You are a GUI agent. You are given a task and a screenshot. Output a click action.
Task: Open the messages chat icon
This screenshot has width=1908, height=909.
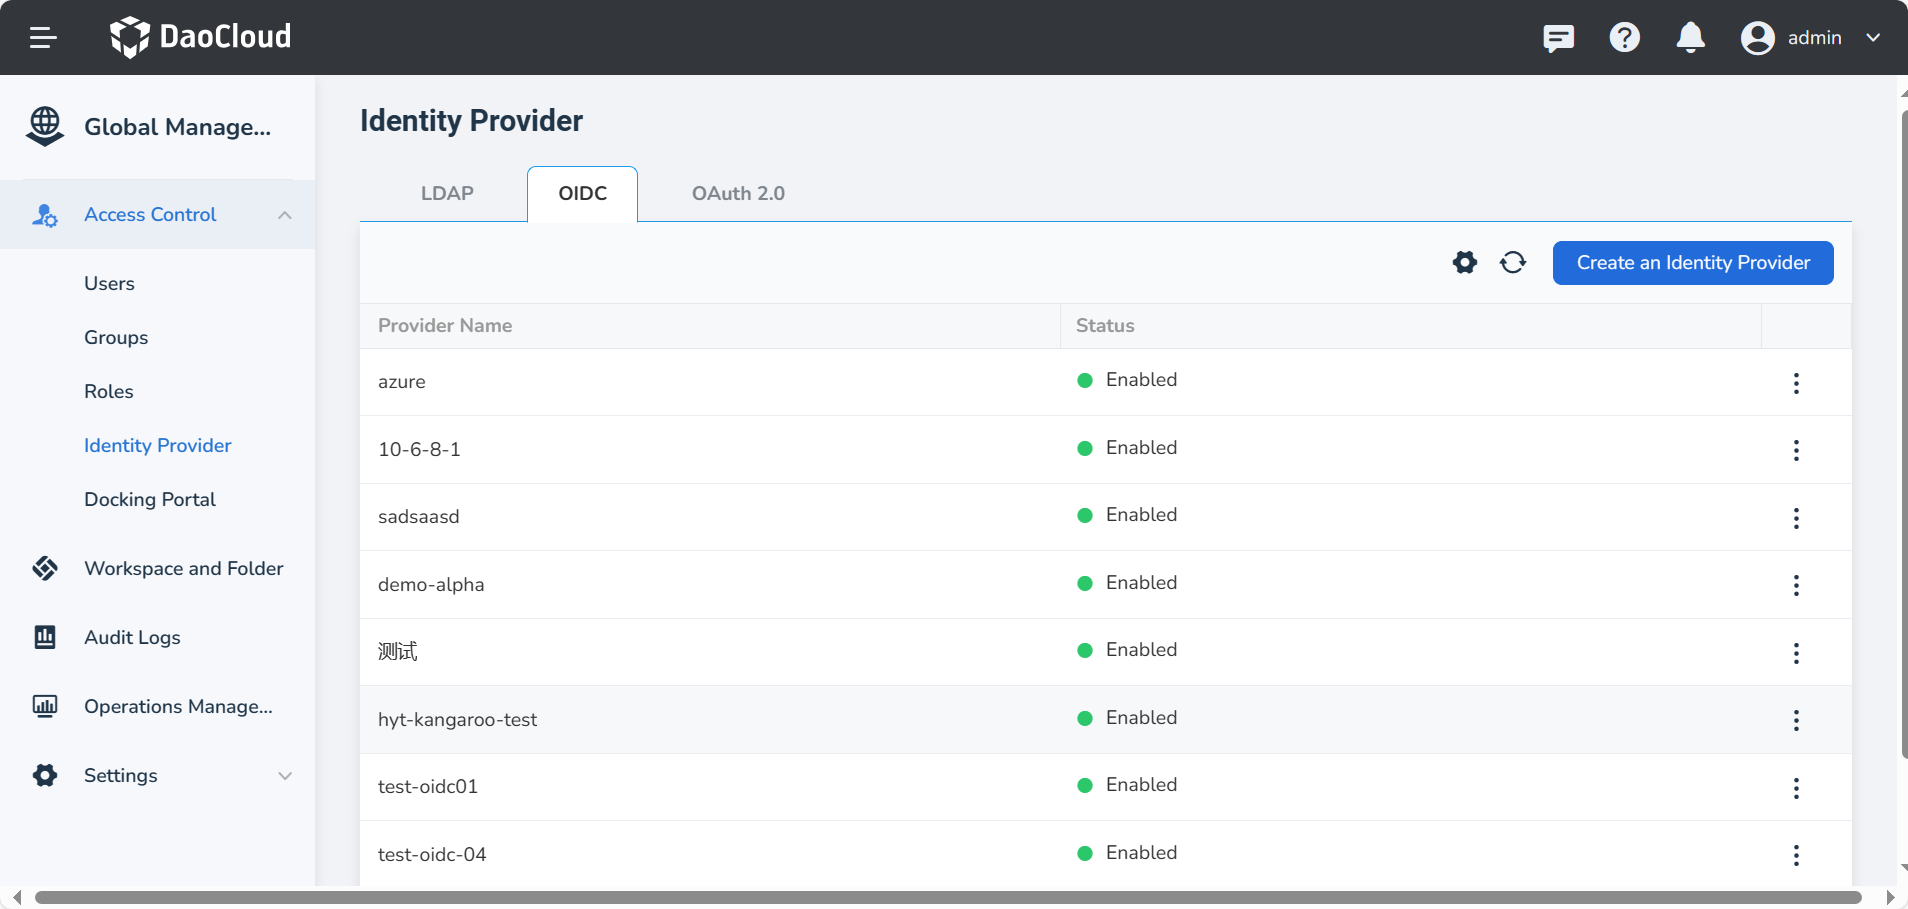(1558, 38)
